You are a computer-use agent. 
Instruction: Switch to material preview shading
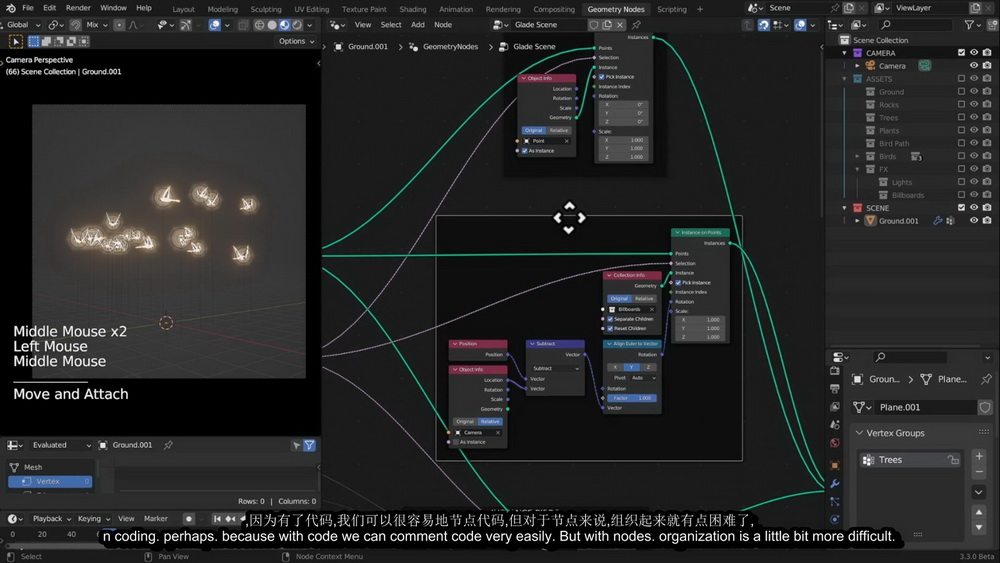pyautogui.click(x=284, y=25)
